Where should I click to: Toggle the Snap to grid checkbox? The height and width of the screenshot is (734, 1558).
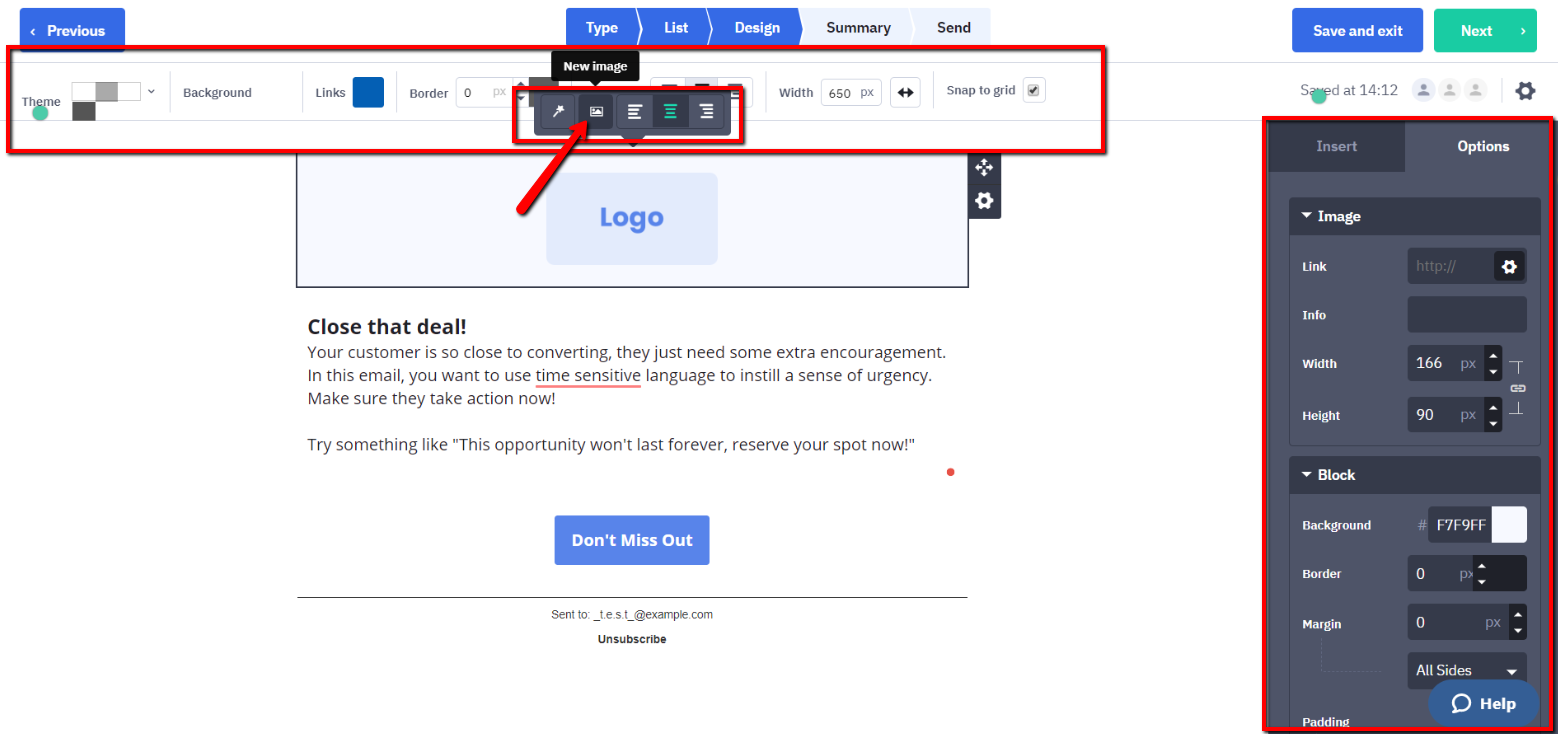click(x=1033, y=89)
